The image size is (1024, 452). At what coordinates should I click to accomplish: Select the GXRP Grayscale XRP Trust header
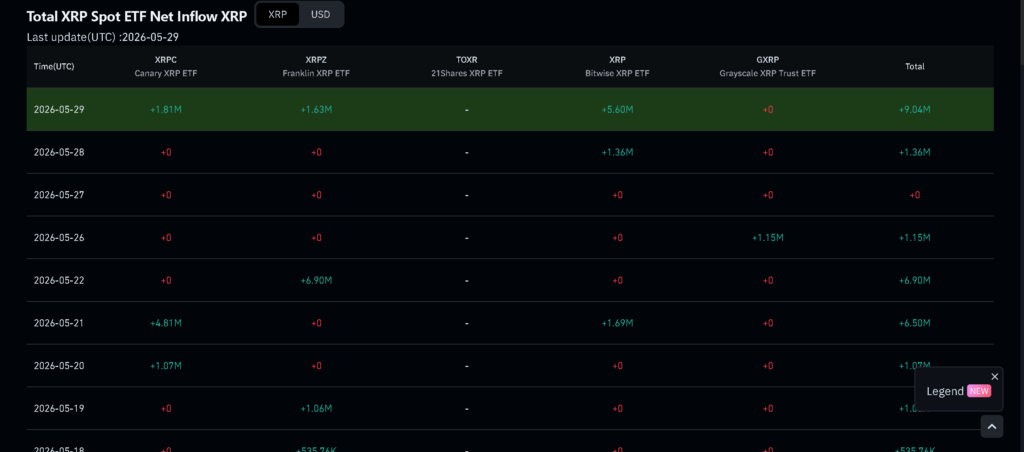[767, 67]
